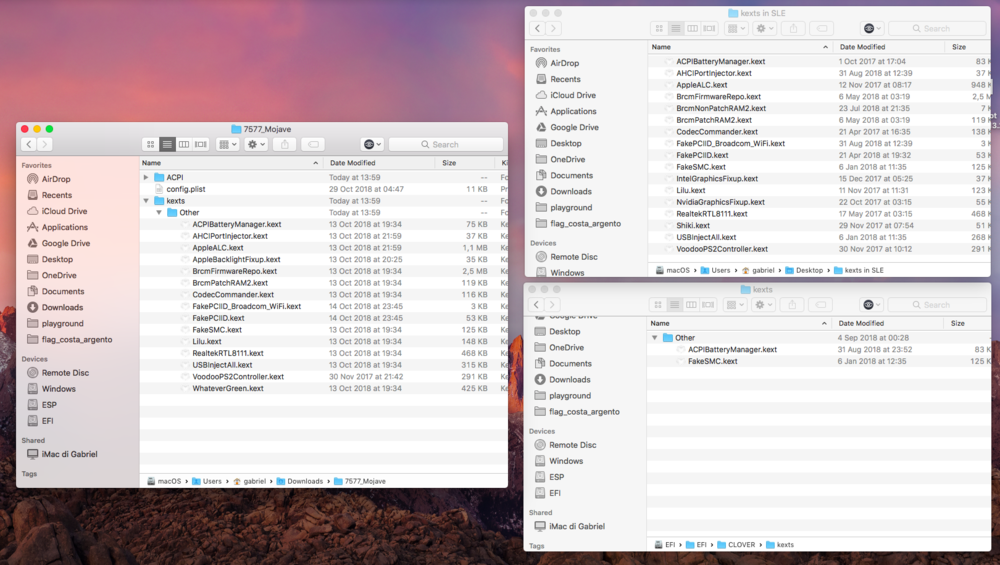The height and width of the screenshot is (565, 1000).
Task: Switch to list view in 7577_Mojave window
Action: (x=167, y=145)
